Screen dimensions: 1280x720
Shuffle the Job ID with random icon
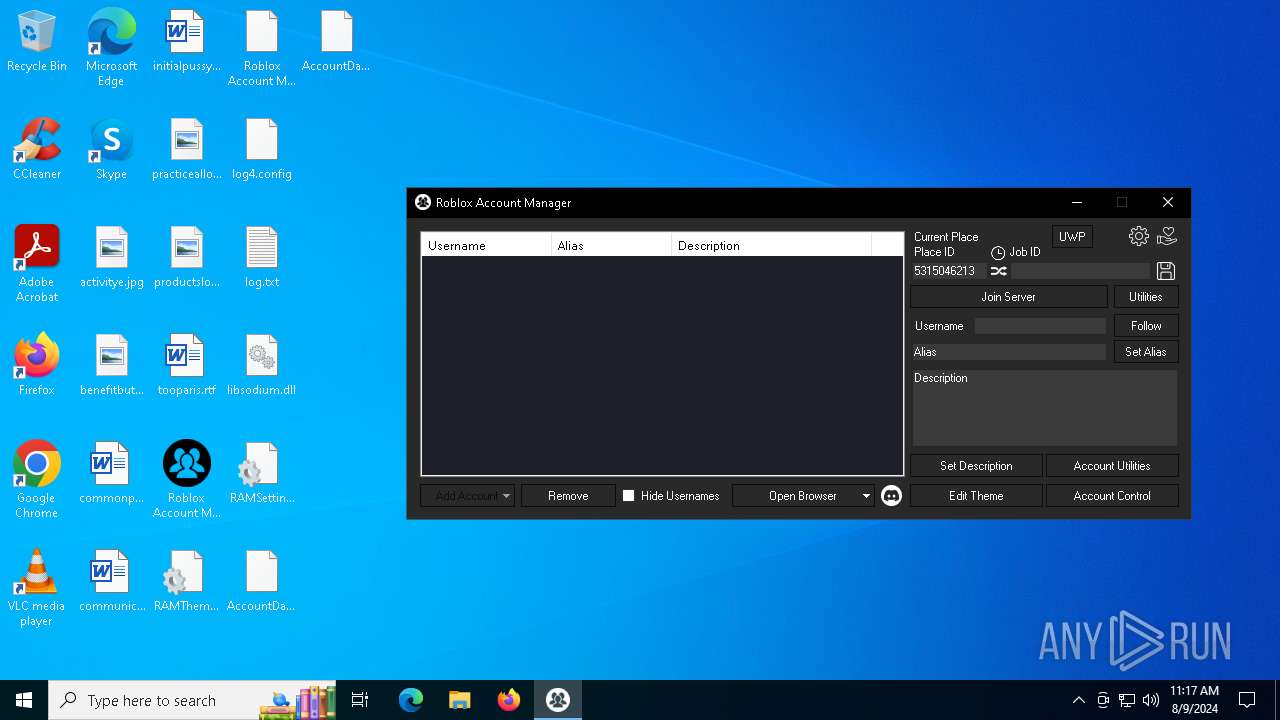[998, 271]
